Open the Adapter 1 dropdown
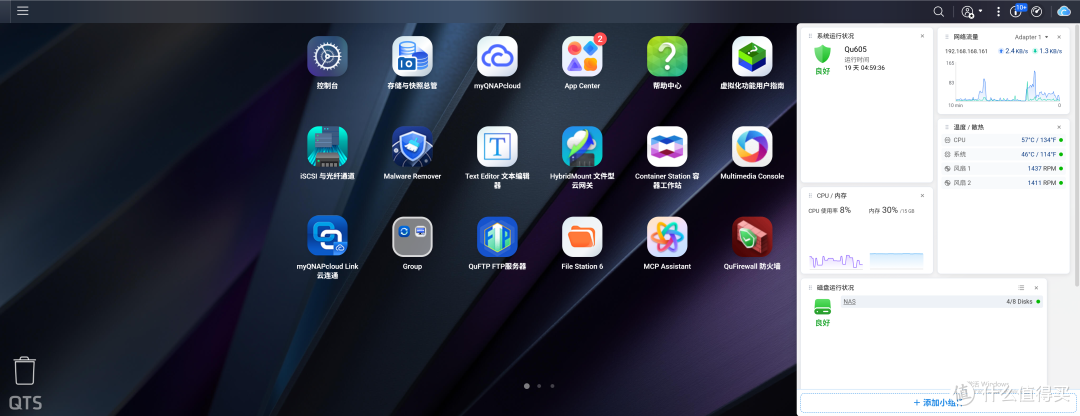Viewport: 1080px width, 416px height. 1031,37
